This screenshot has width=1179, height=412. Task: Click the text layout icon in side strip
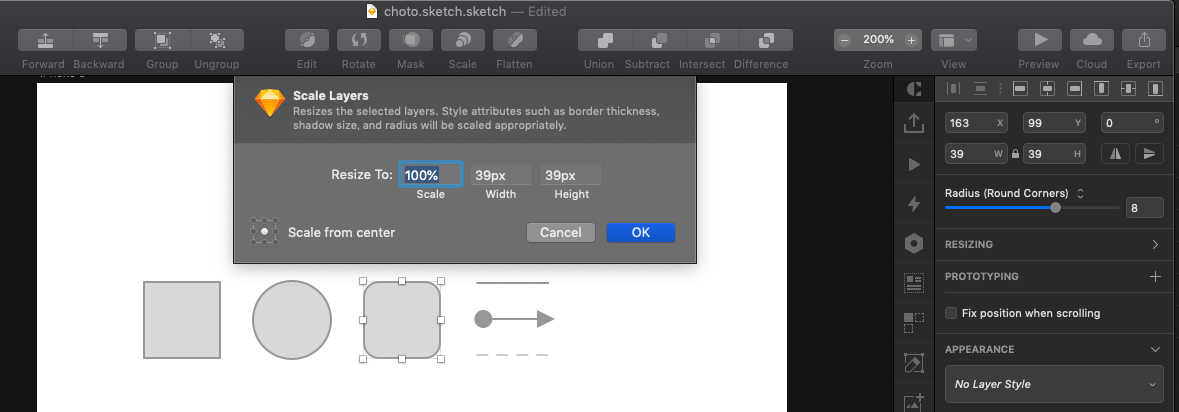tap(914, 283)
